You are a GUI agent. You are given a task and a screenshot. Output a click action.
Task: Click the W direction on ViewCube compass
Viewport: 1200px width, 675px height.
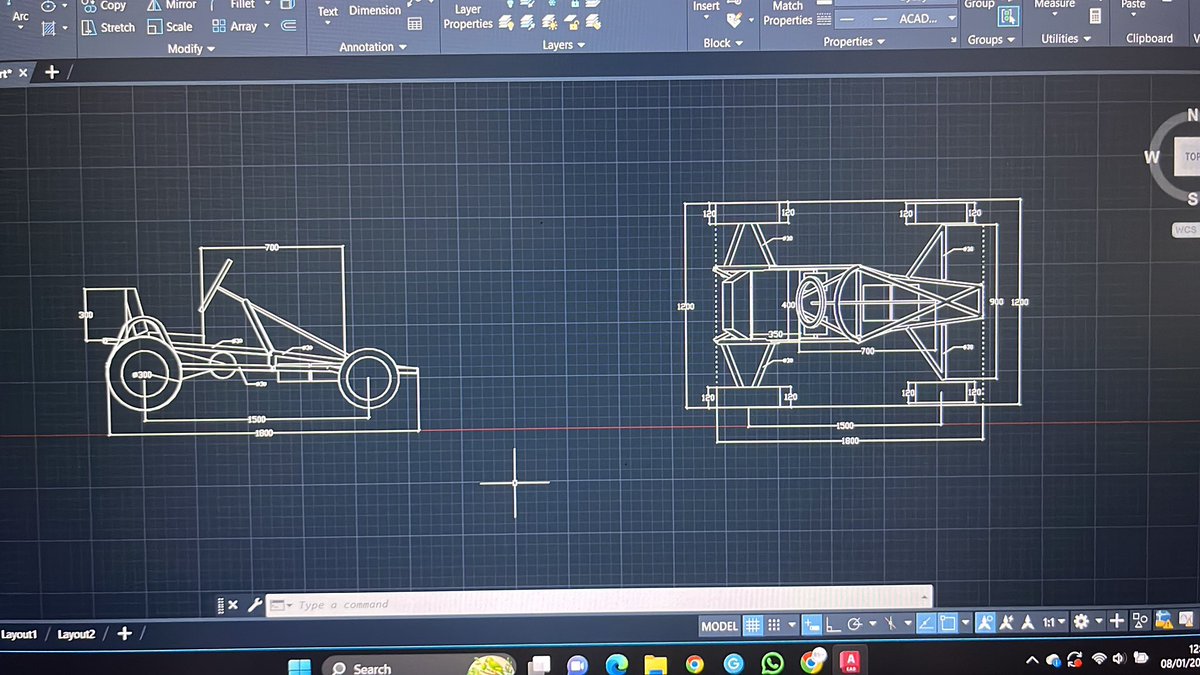pyautogui.click(x=1152, y=157)
